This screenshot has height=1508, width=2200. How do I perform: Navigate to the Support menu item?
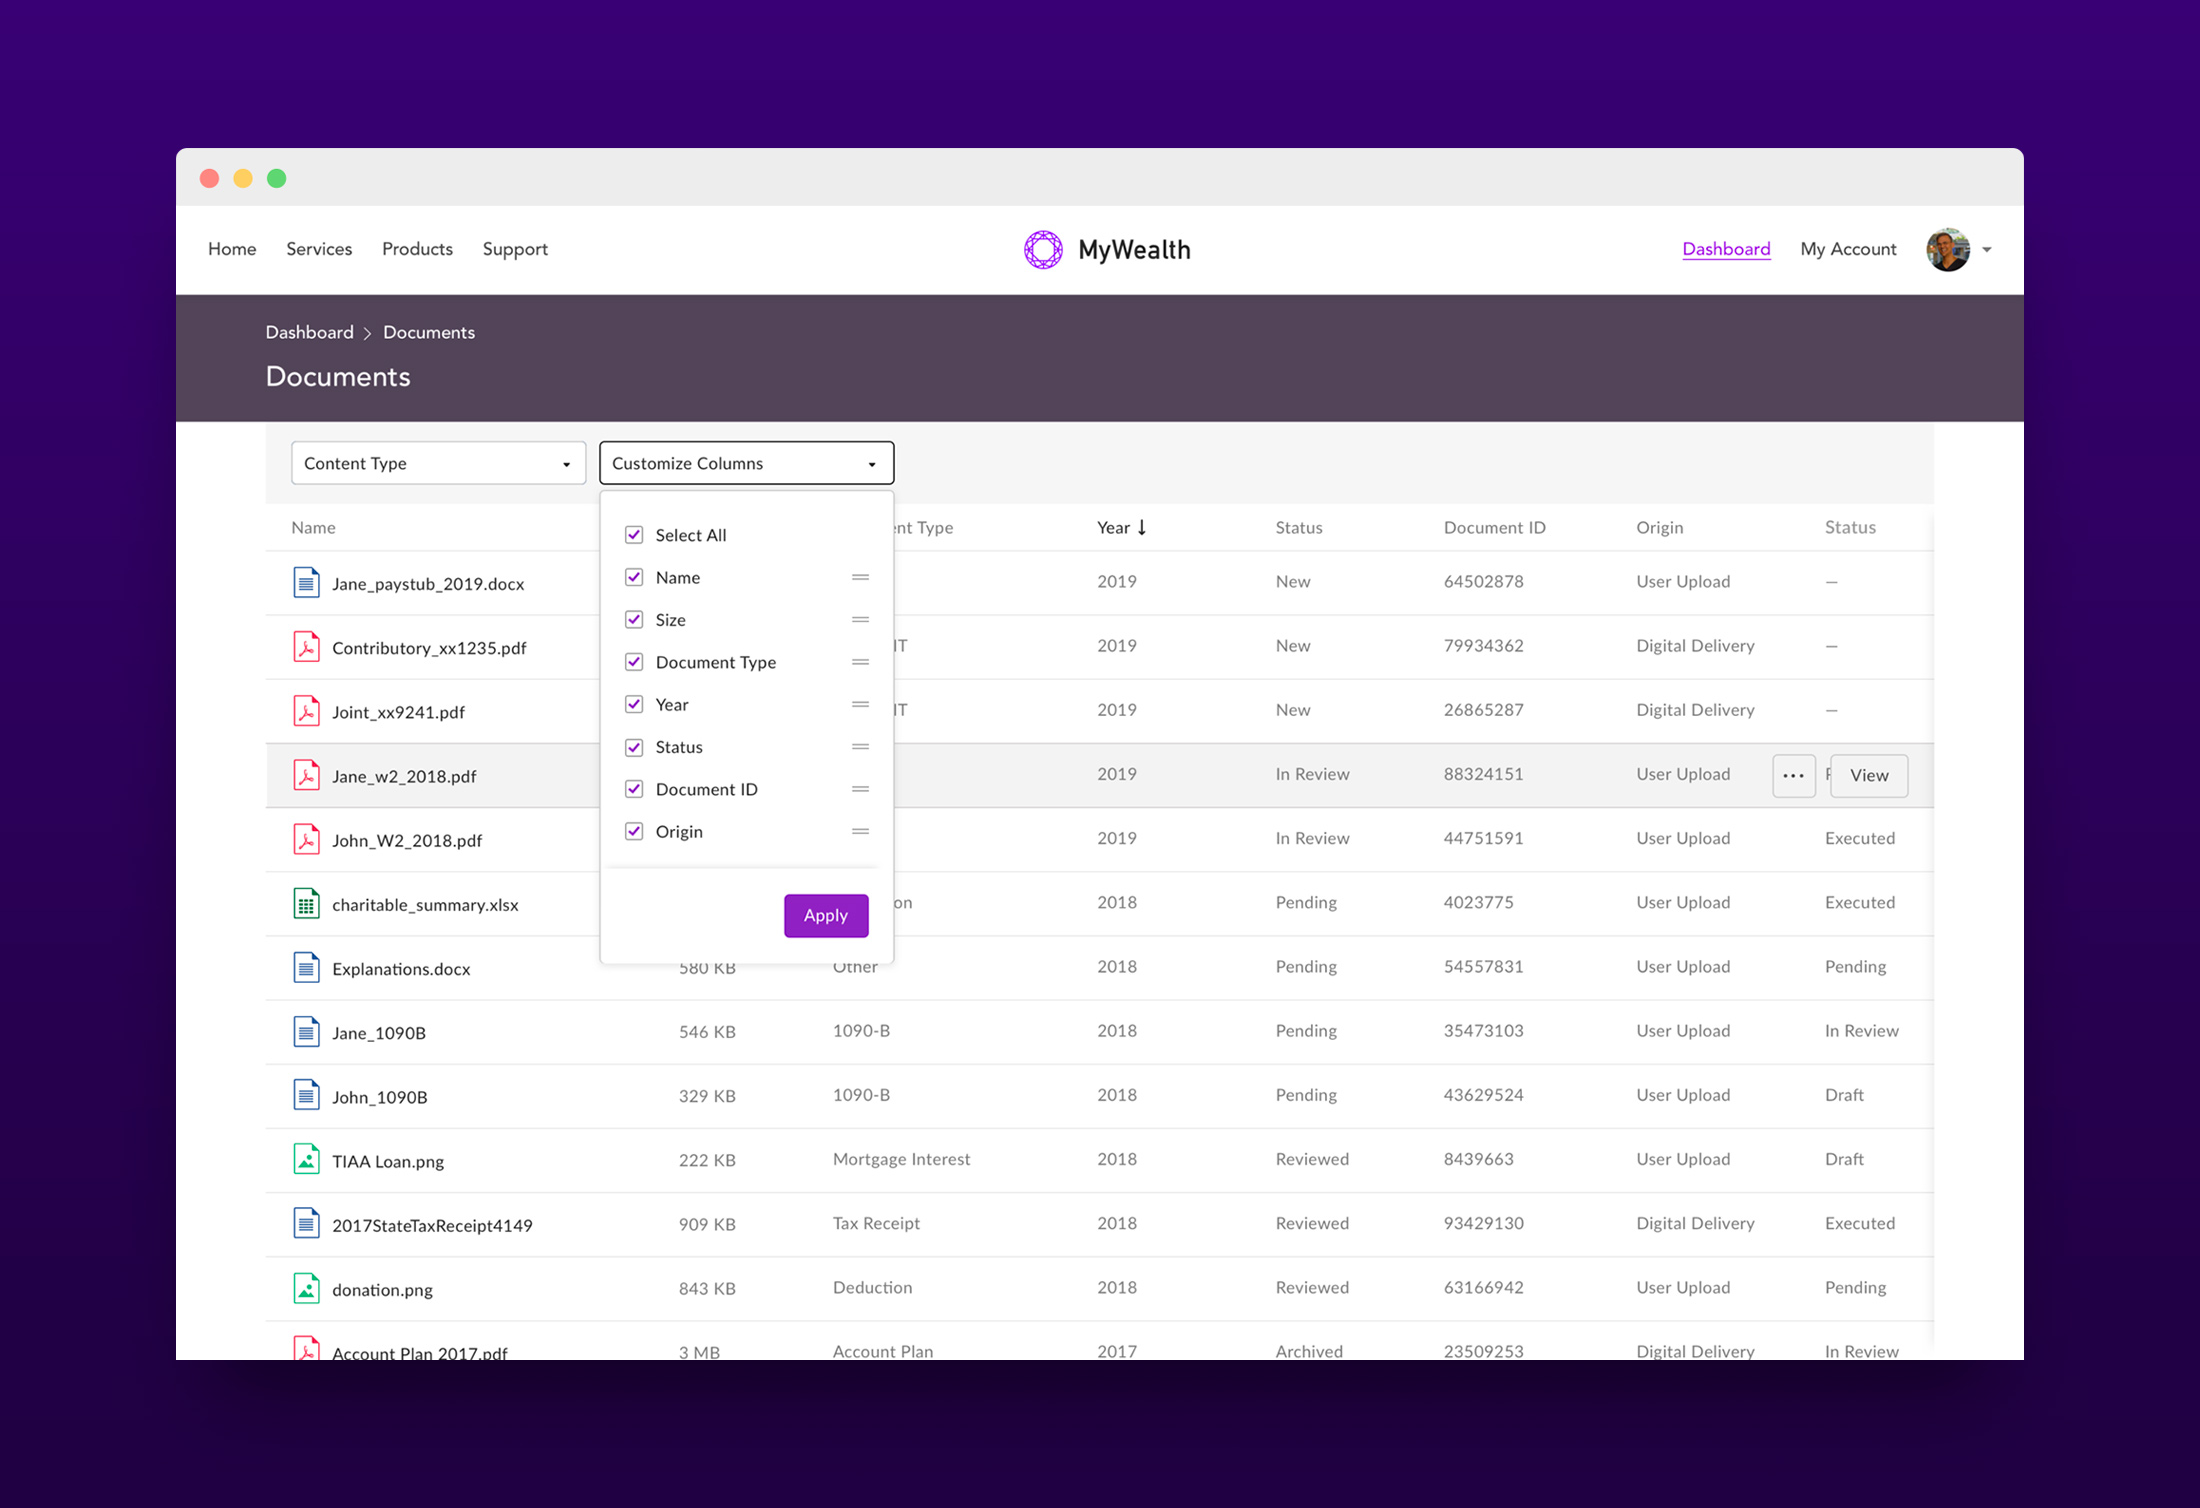point(515,249)
